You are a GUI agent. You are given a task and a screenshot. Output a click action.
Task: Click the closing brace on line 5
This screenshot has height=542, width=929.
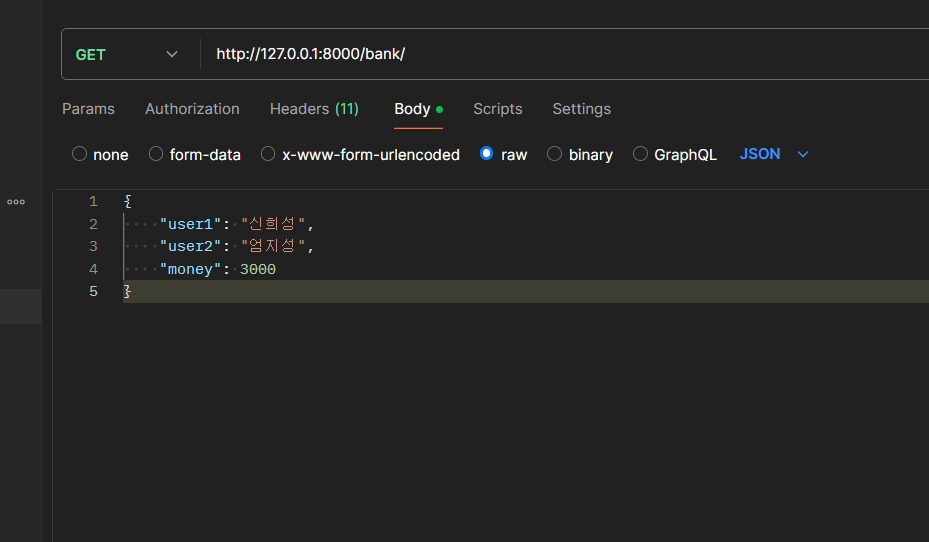(127, 291)
